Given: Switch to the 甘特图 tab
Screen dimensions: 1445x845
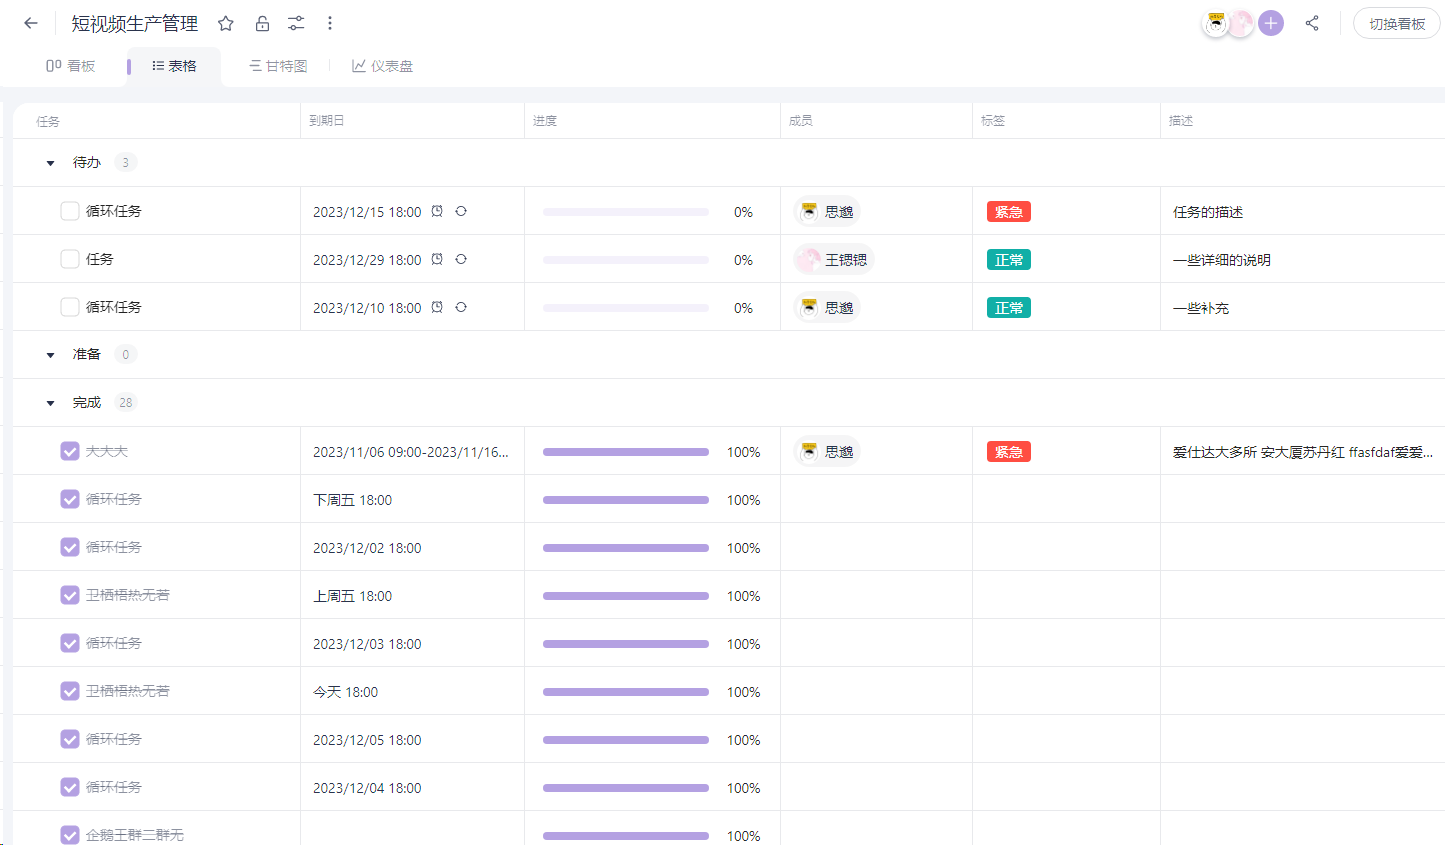Looking at the screenshot, I should [278, 66].
